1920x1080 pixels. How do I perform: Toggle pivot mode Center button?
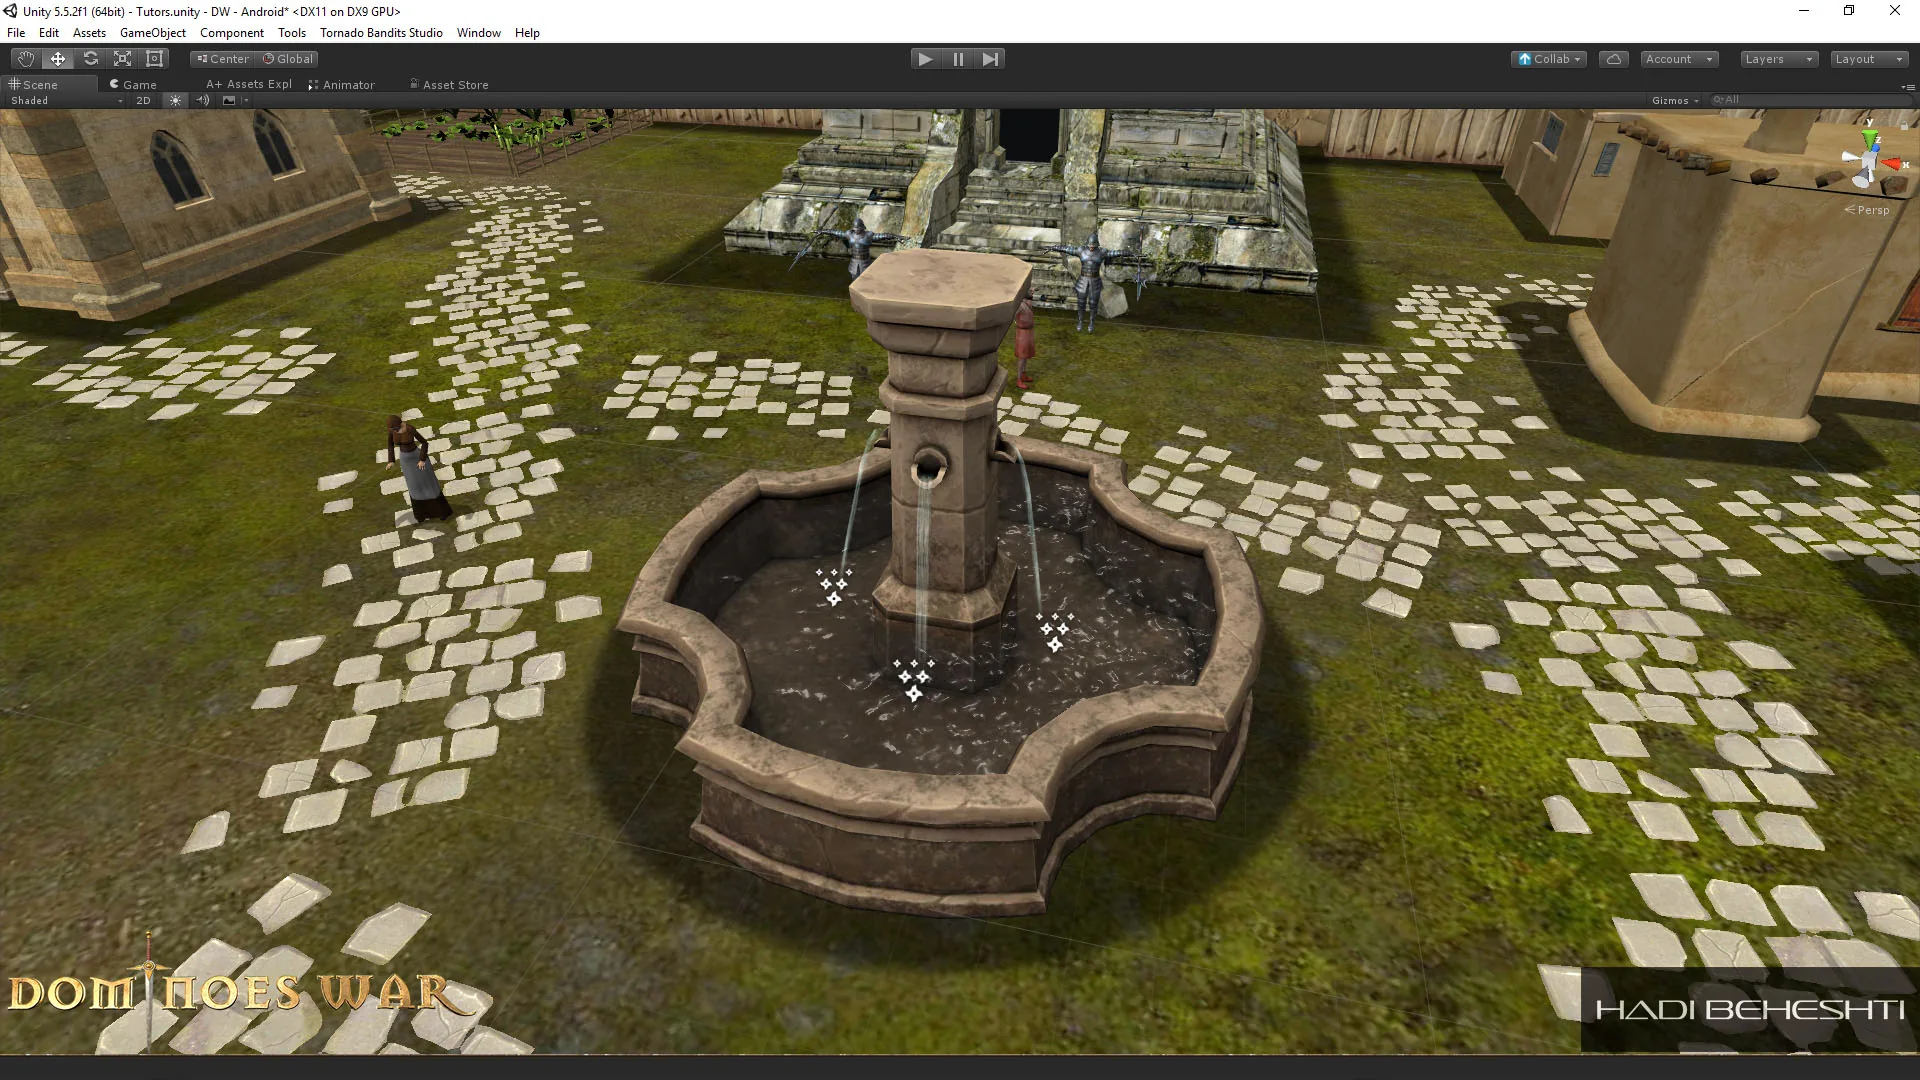[222, 59]
